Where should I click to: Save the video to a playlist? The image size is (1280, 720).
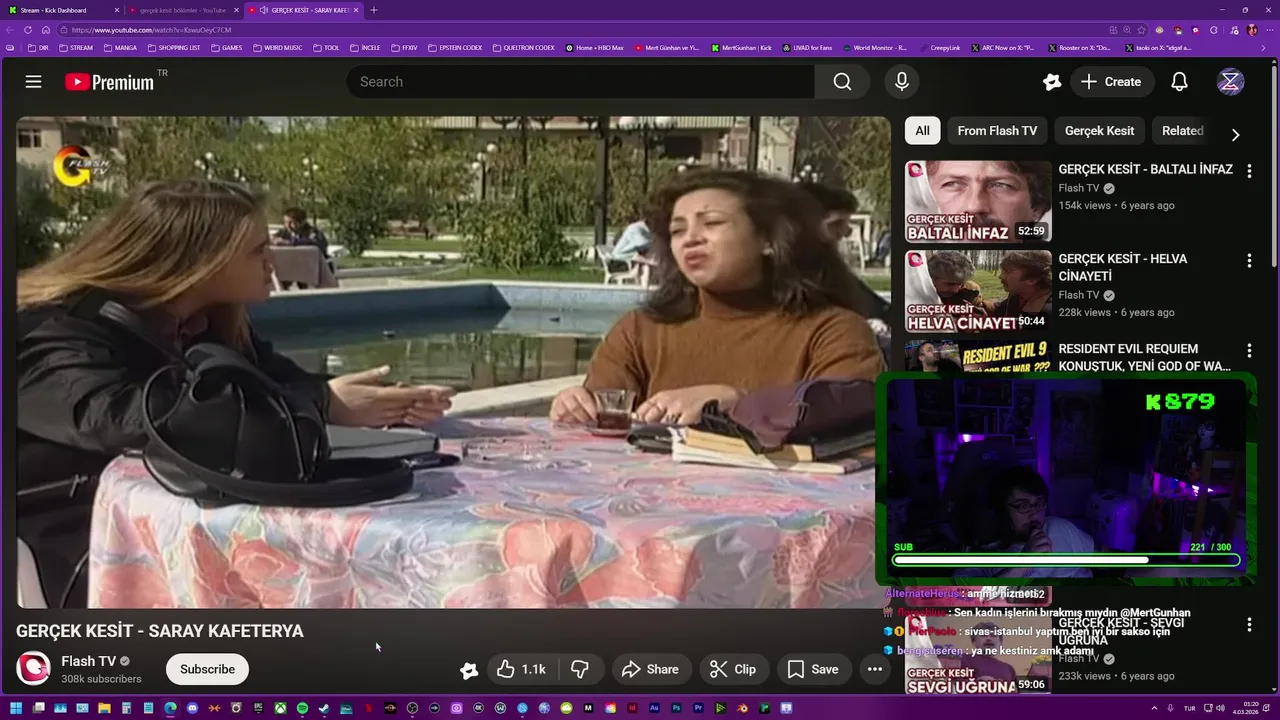pyautogui.click(x=813, y=669)
